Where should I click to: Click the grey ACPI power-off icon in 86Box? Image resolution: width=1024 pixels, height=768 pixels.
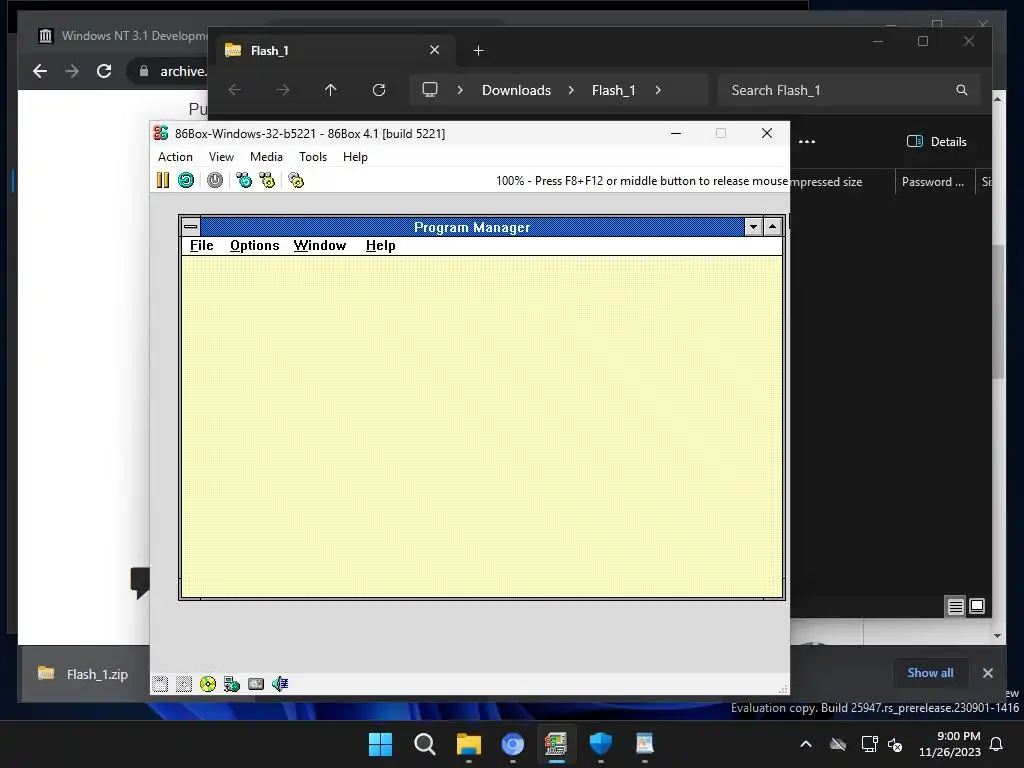(x=215, y=180)
